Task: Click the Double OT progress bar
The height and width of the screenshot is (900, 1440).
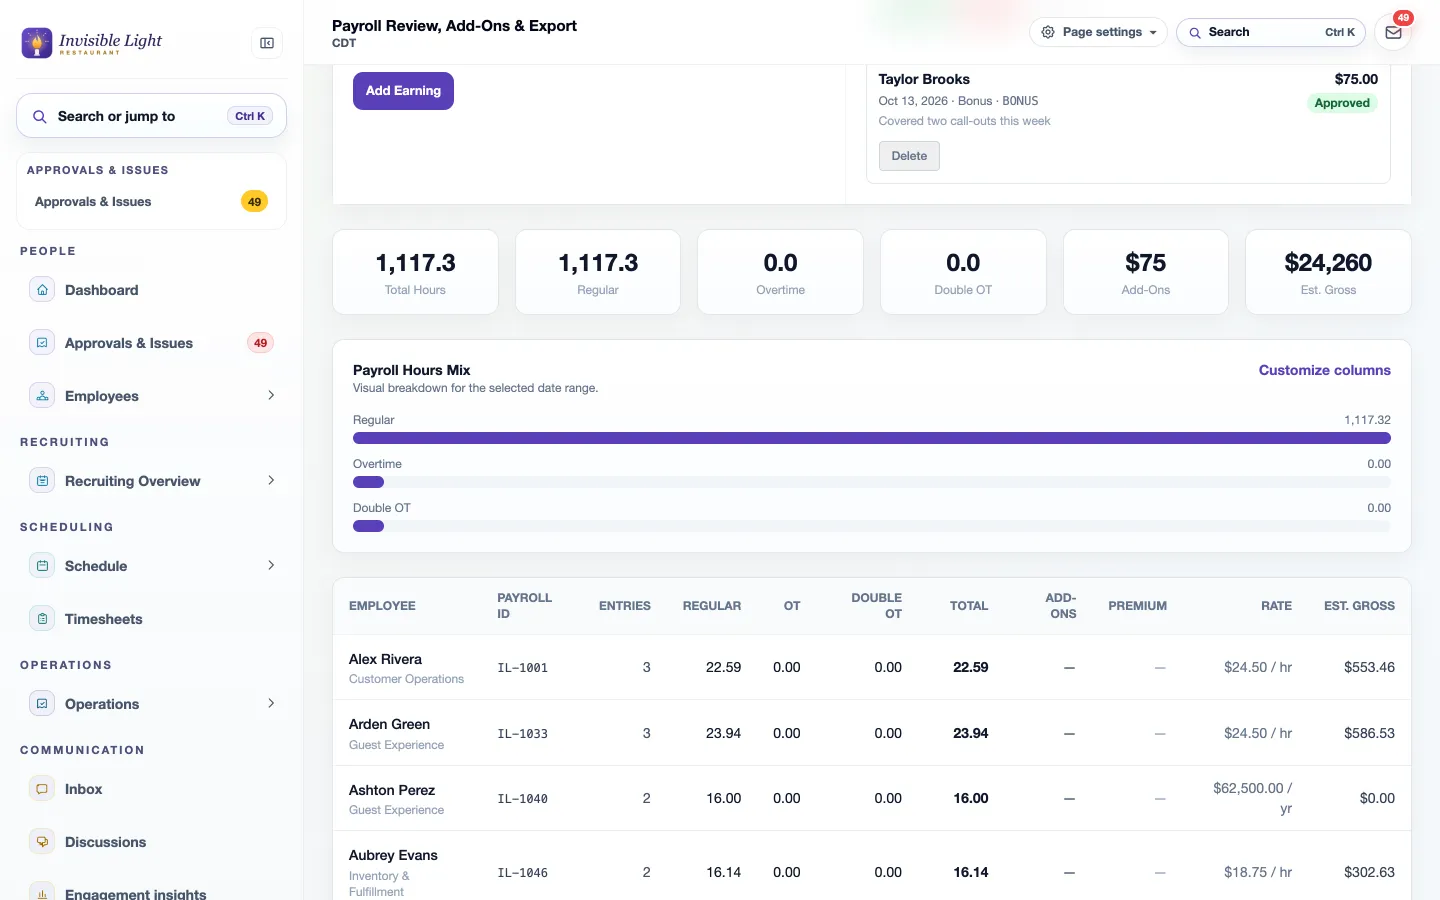Action: (x=872, y=526)
